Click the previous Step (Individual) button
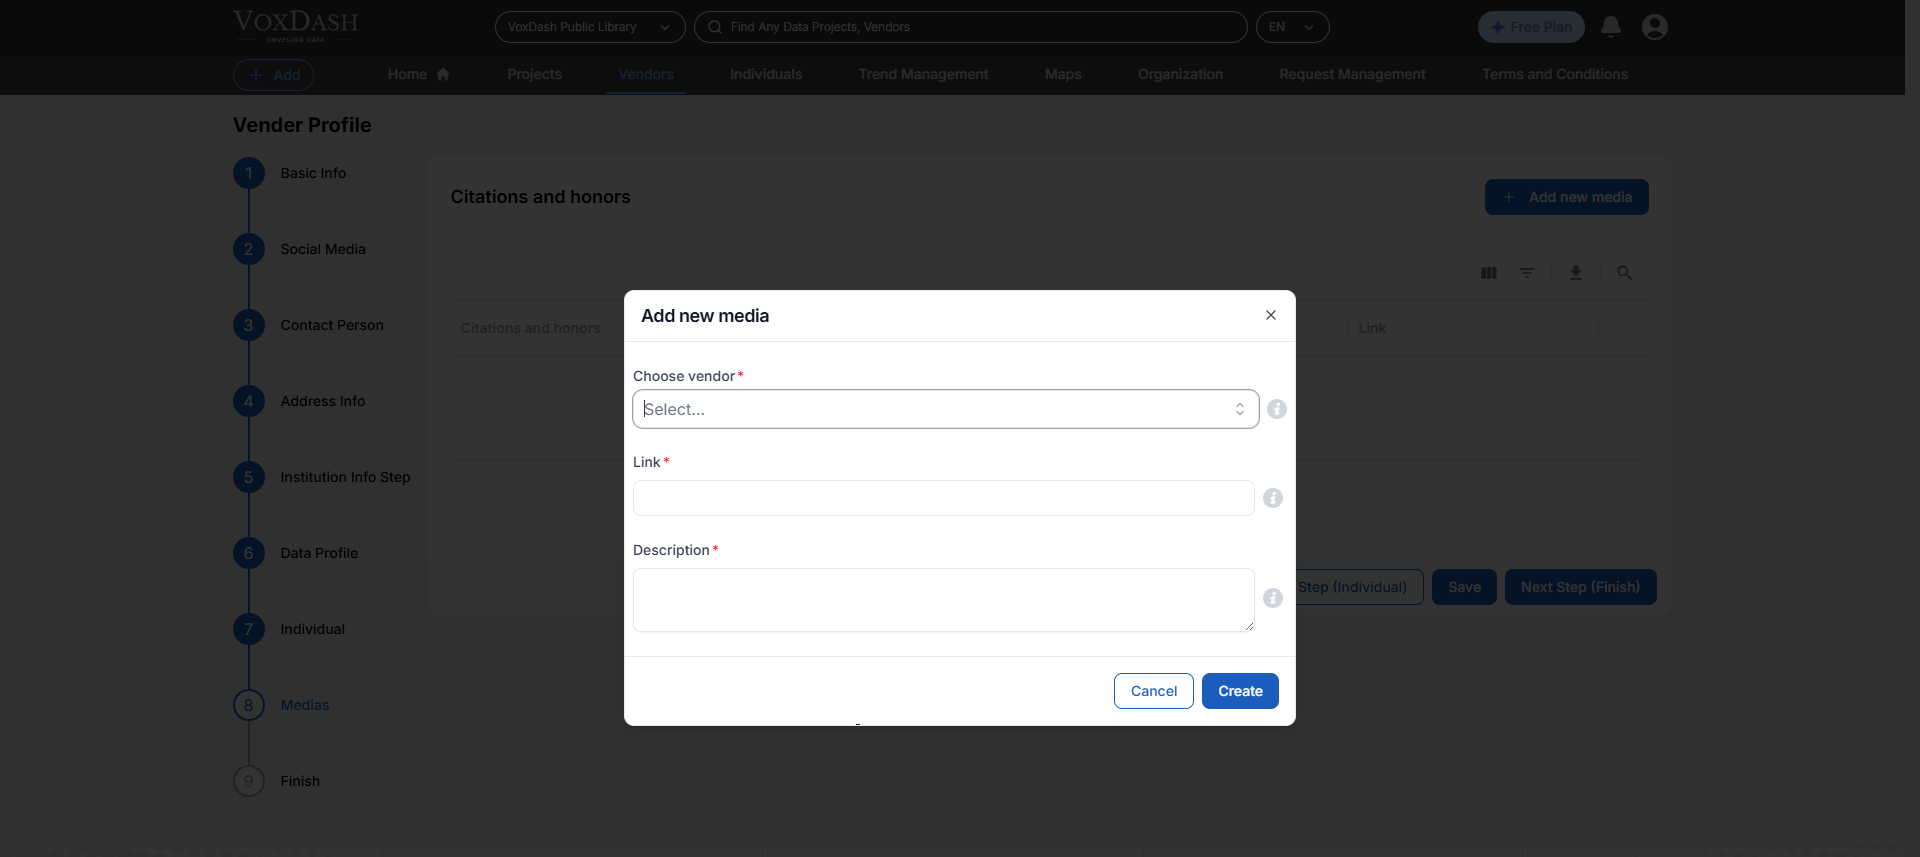1920x857 pixels. 1359,587
